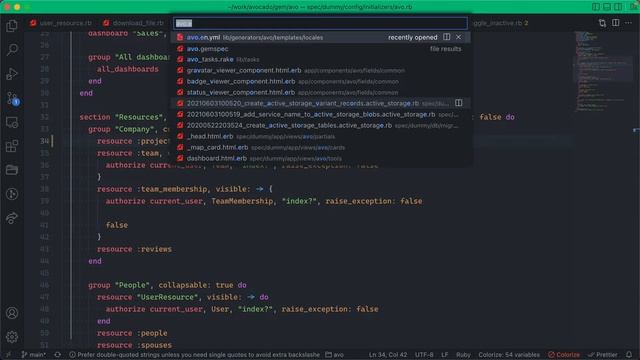
Task: Open status_viewer_component.html.erb result
Action: 320,92
